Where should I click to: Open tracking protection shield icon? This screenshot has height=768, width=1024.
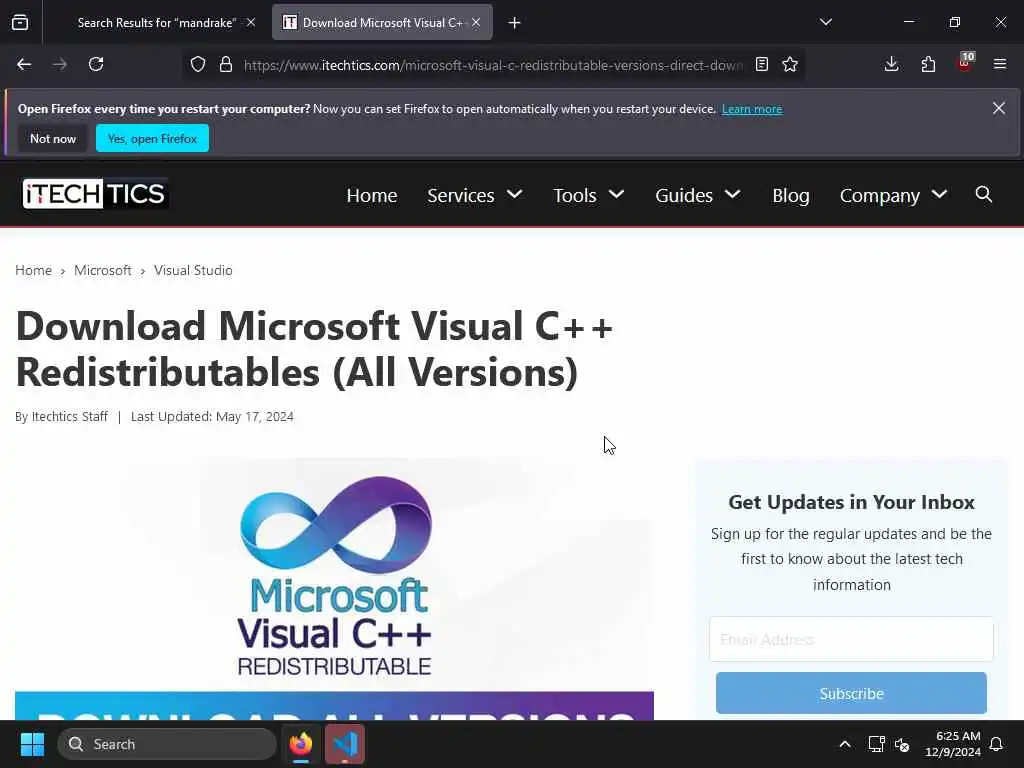(x=198, y=64)
